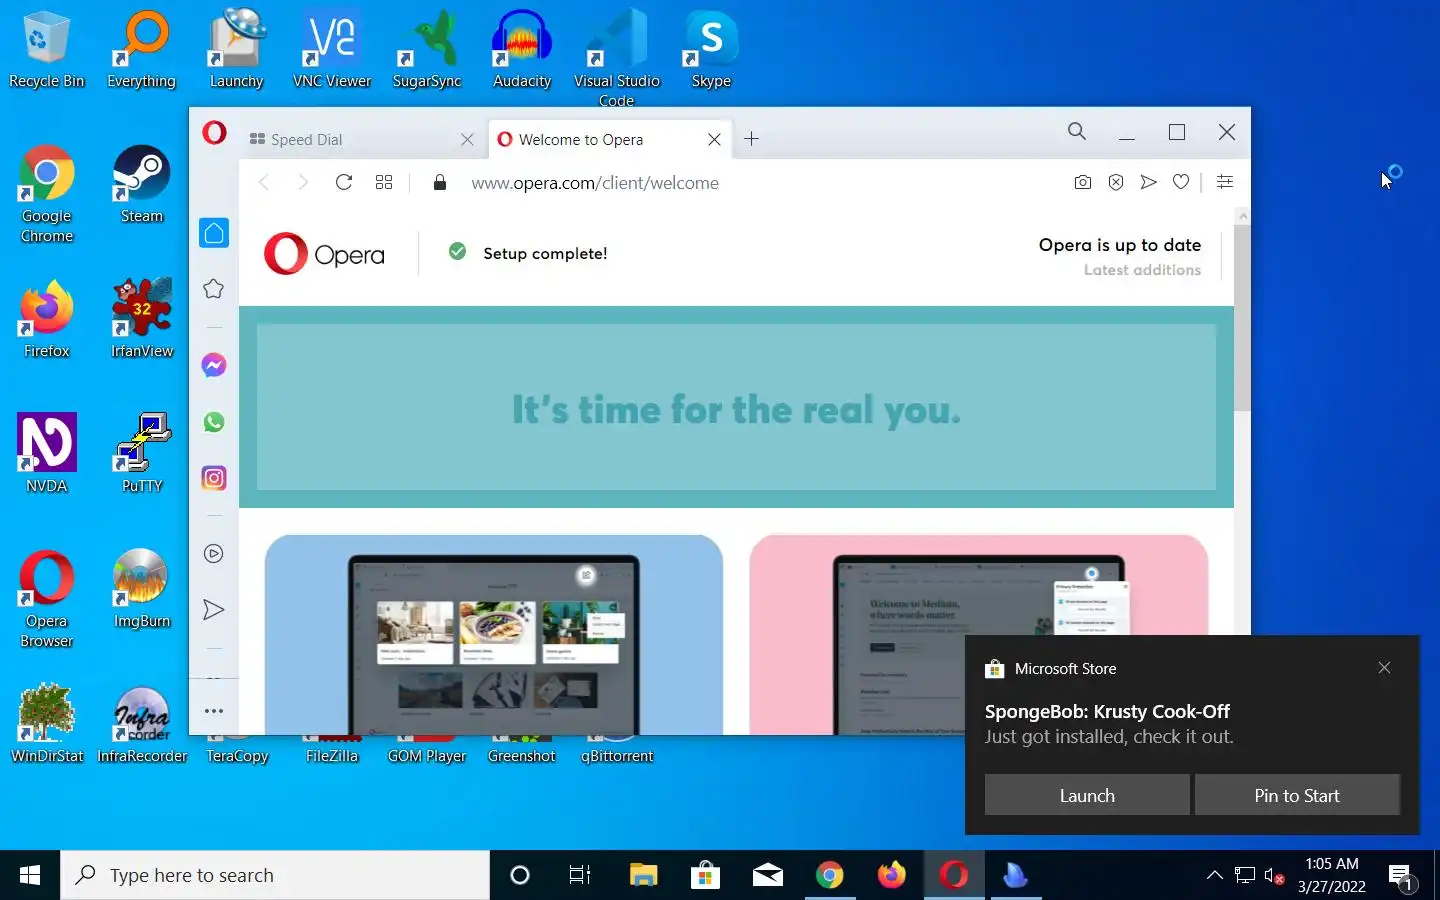
Task: Launch SpongeBob Krusty Cook-Off from notification
Action: pos(1087,795)
